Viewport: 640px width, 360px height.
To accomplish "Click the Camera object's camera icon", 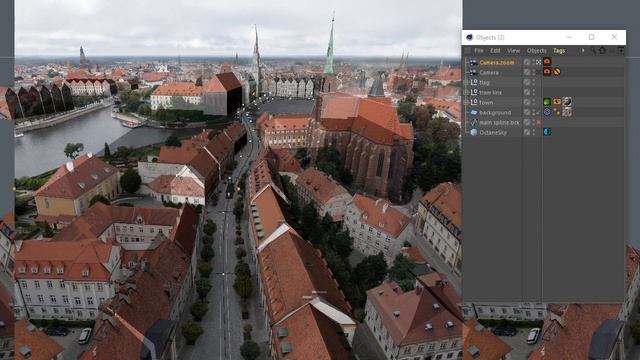I will pyautogui.click(x=473, y=72).
